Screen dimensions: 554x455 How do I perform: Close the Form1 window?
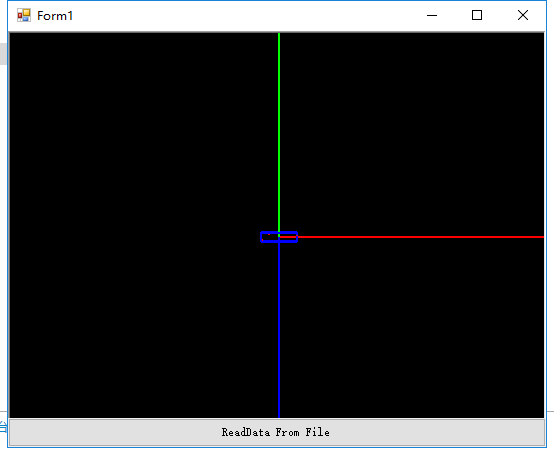click(x=523, y=15)
